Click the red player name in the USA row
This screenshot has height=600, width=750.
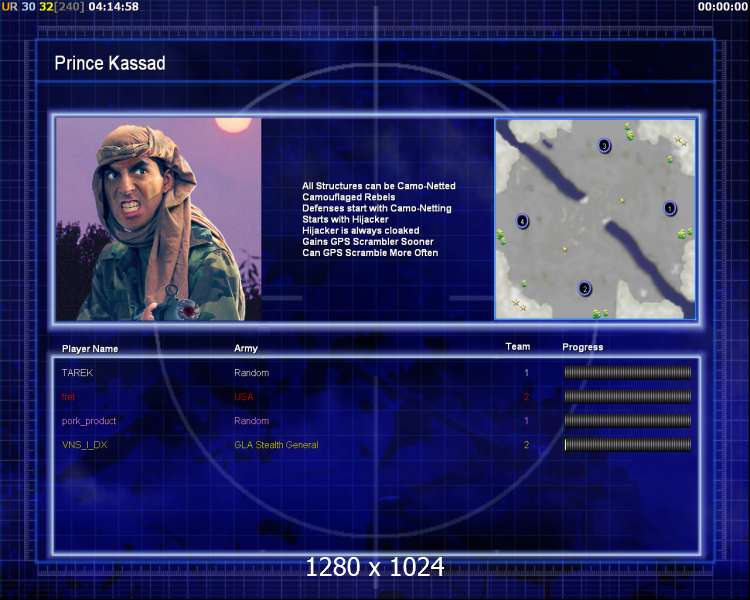(68, 397)
